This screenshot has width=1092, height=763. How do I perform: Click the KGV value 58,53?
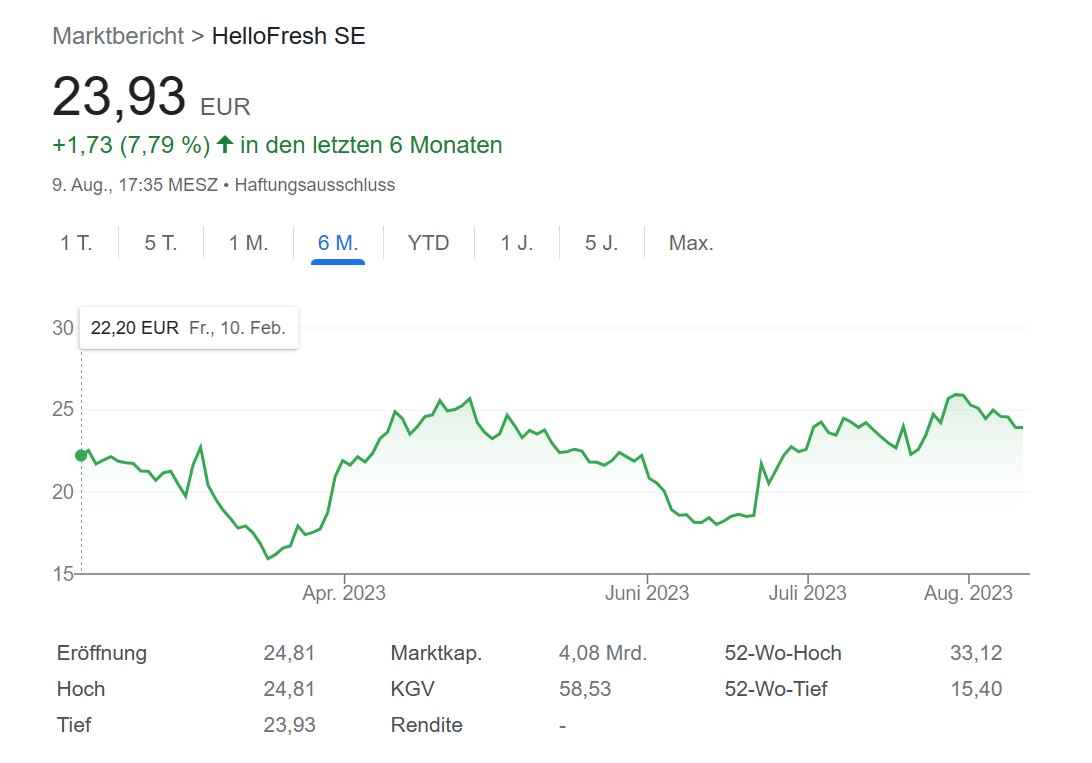click(585, 689)
